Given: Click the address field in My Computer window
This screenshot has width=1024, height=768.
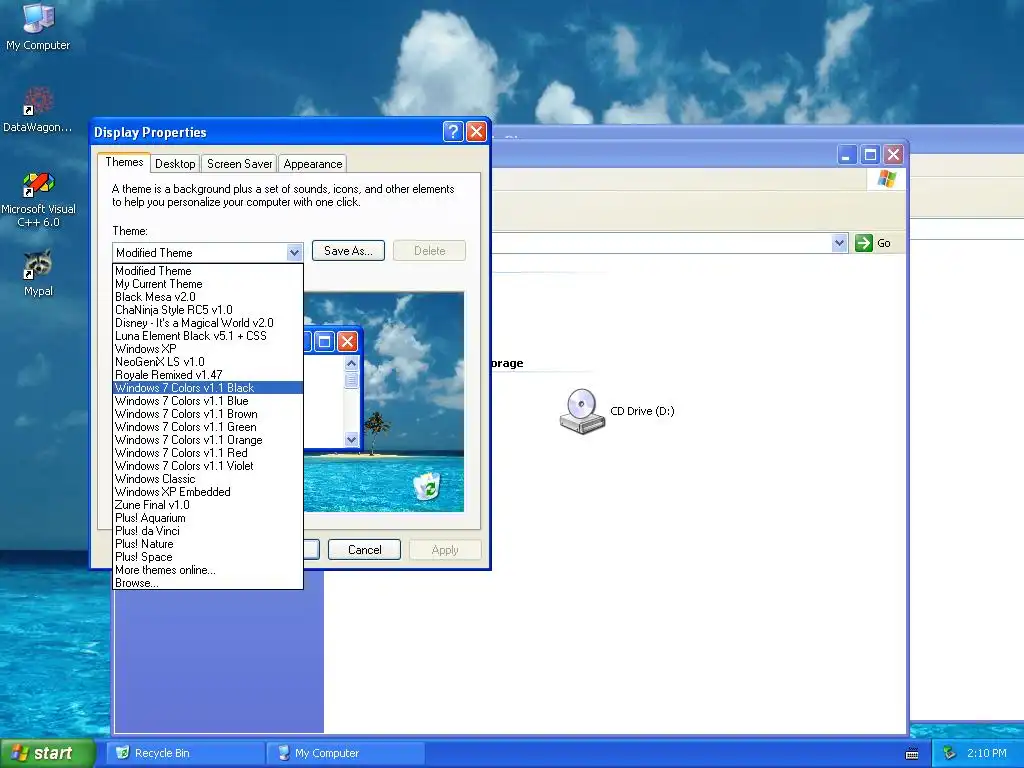Looking at the screenshot, I should pos(661,243).
